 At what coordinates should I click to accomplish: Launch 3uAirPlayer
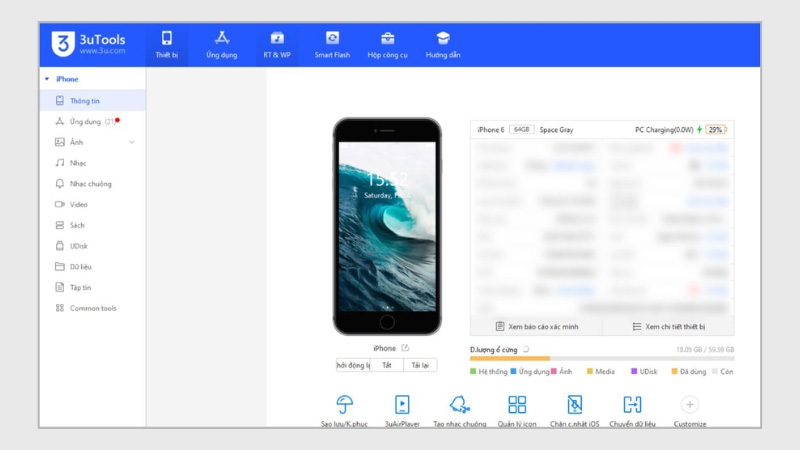tap(402, 405)
